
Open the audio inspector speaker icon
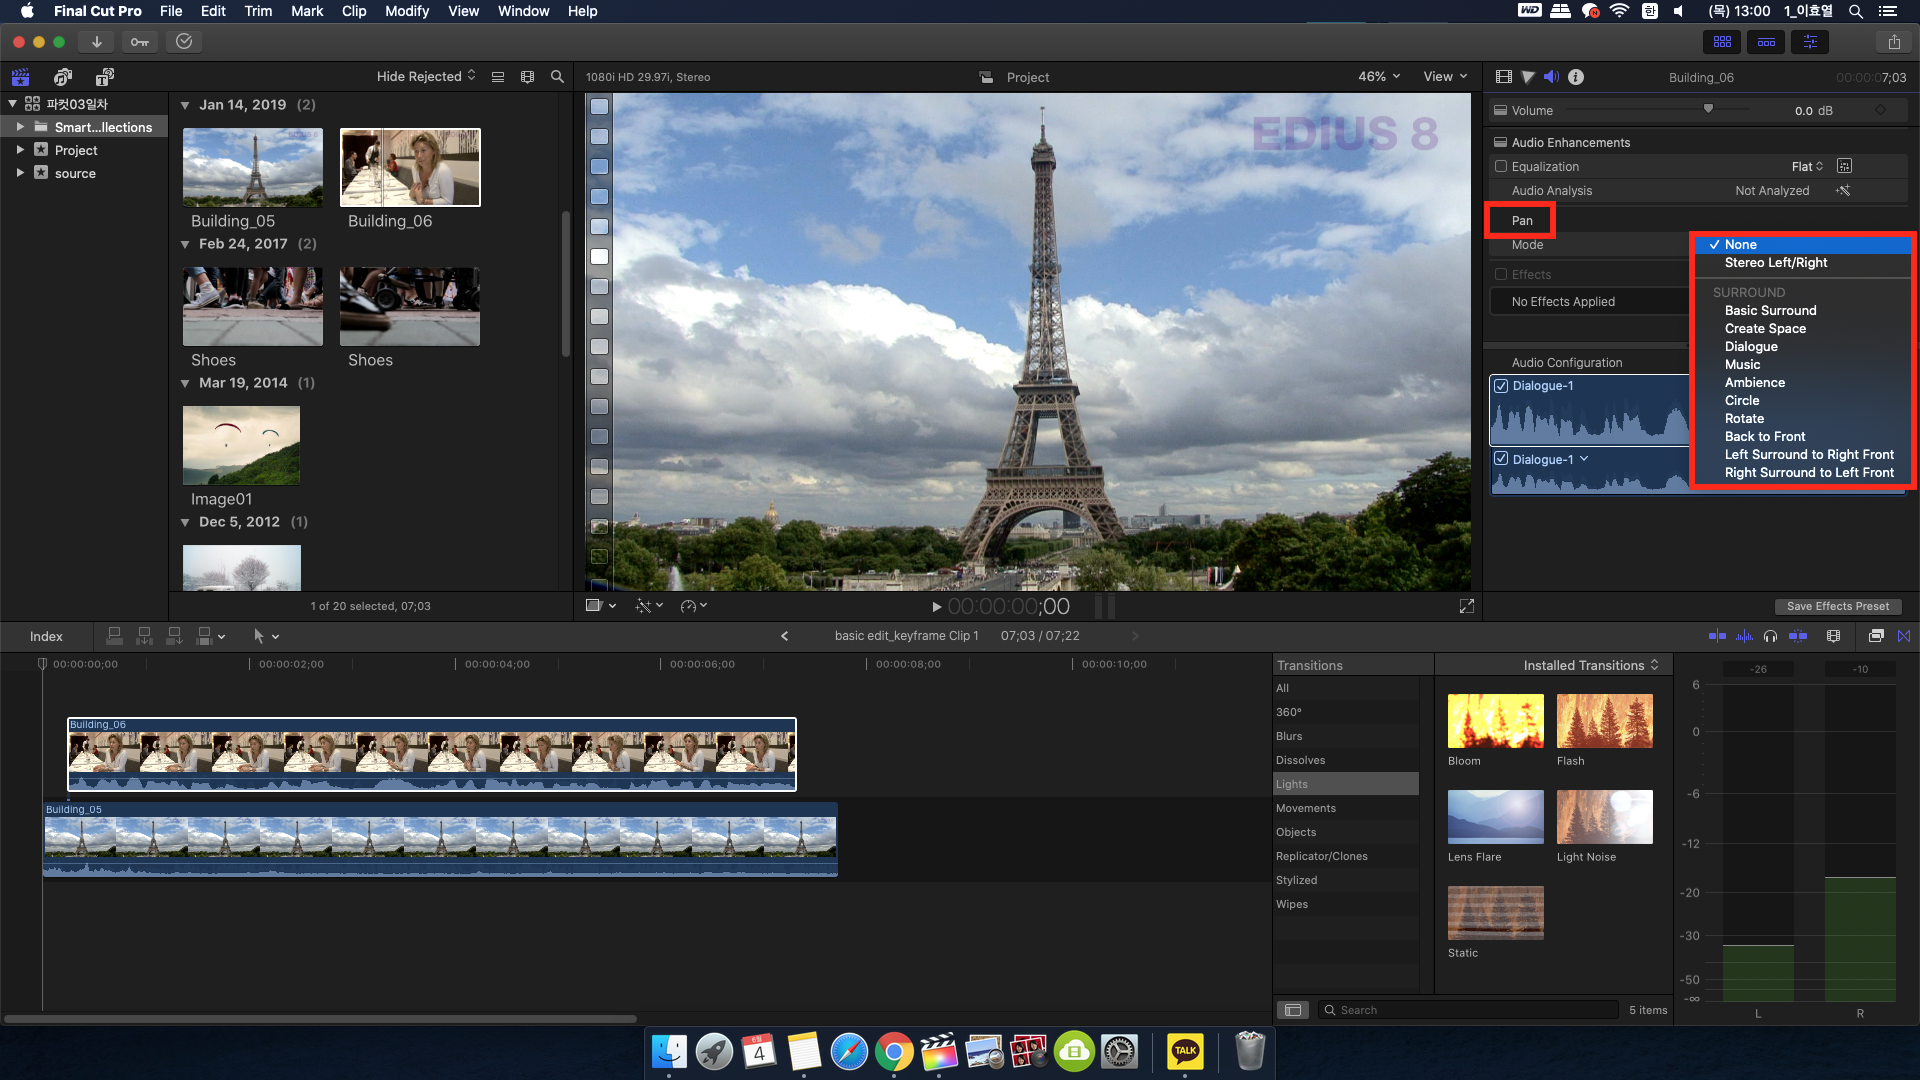point(1551,77)
